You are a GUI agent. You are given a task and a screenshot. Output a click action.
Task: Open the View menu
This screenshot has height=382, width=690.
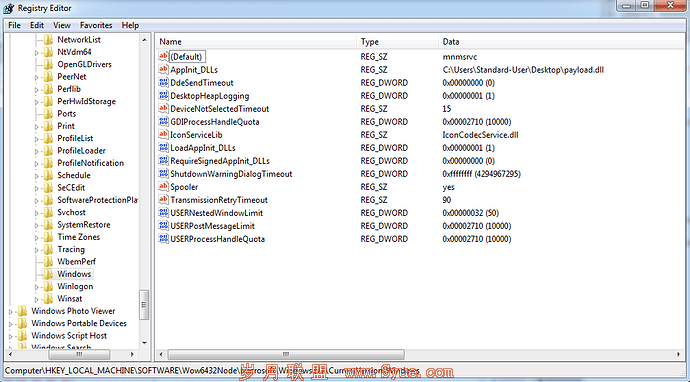click(62, 25)
